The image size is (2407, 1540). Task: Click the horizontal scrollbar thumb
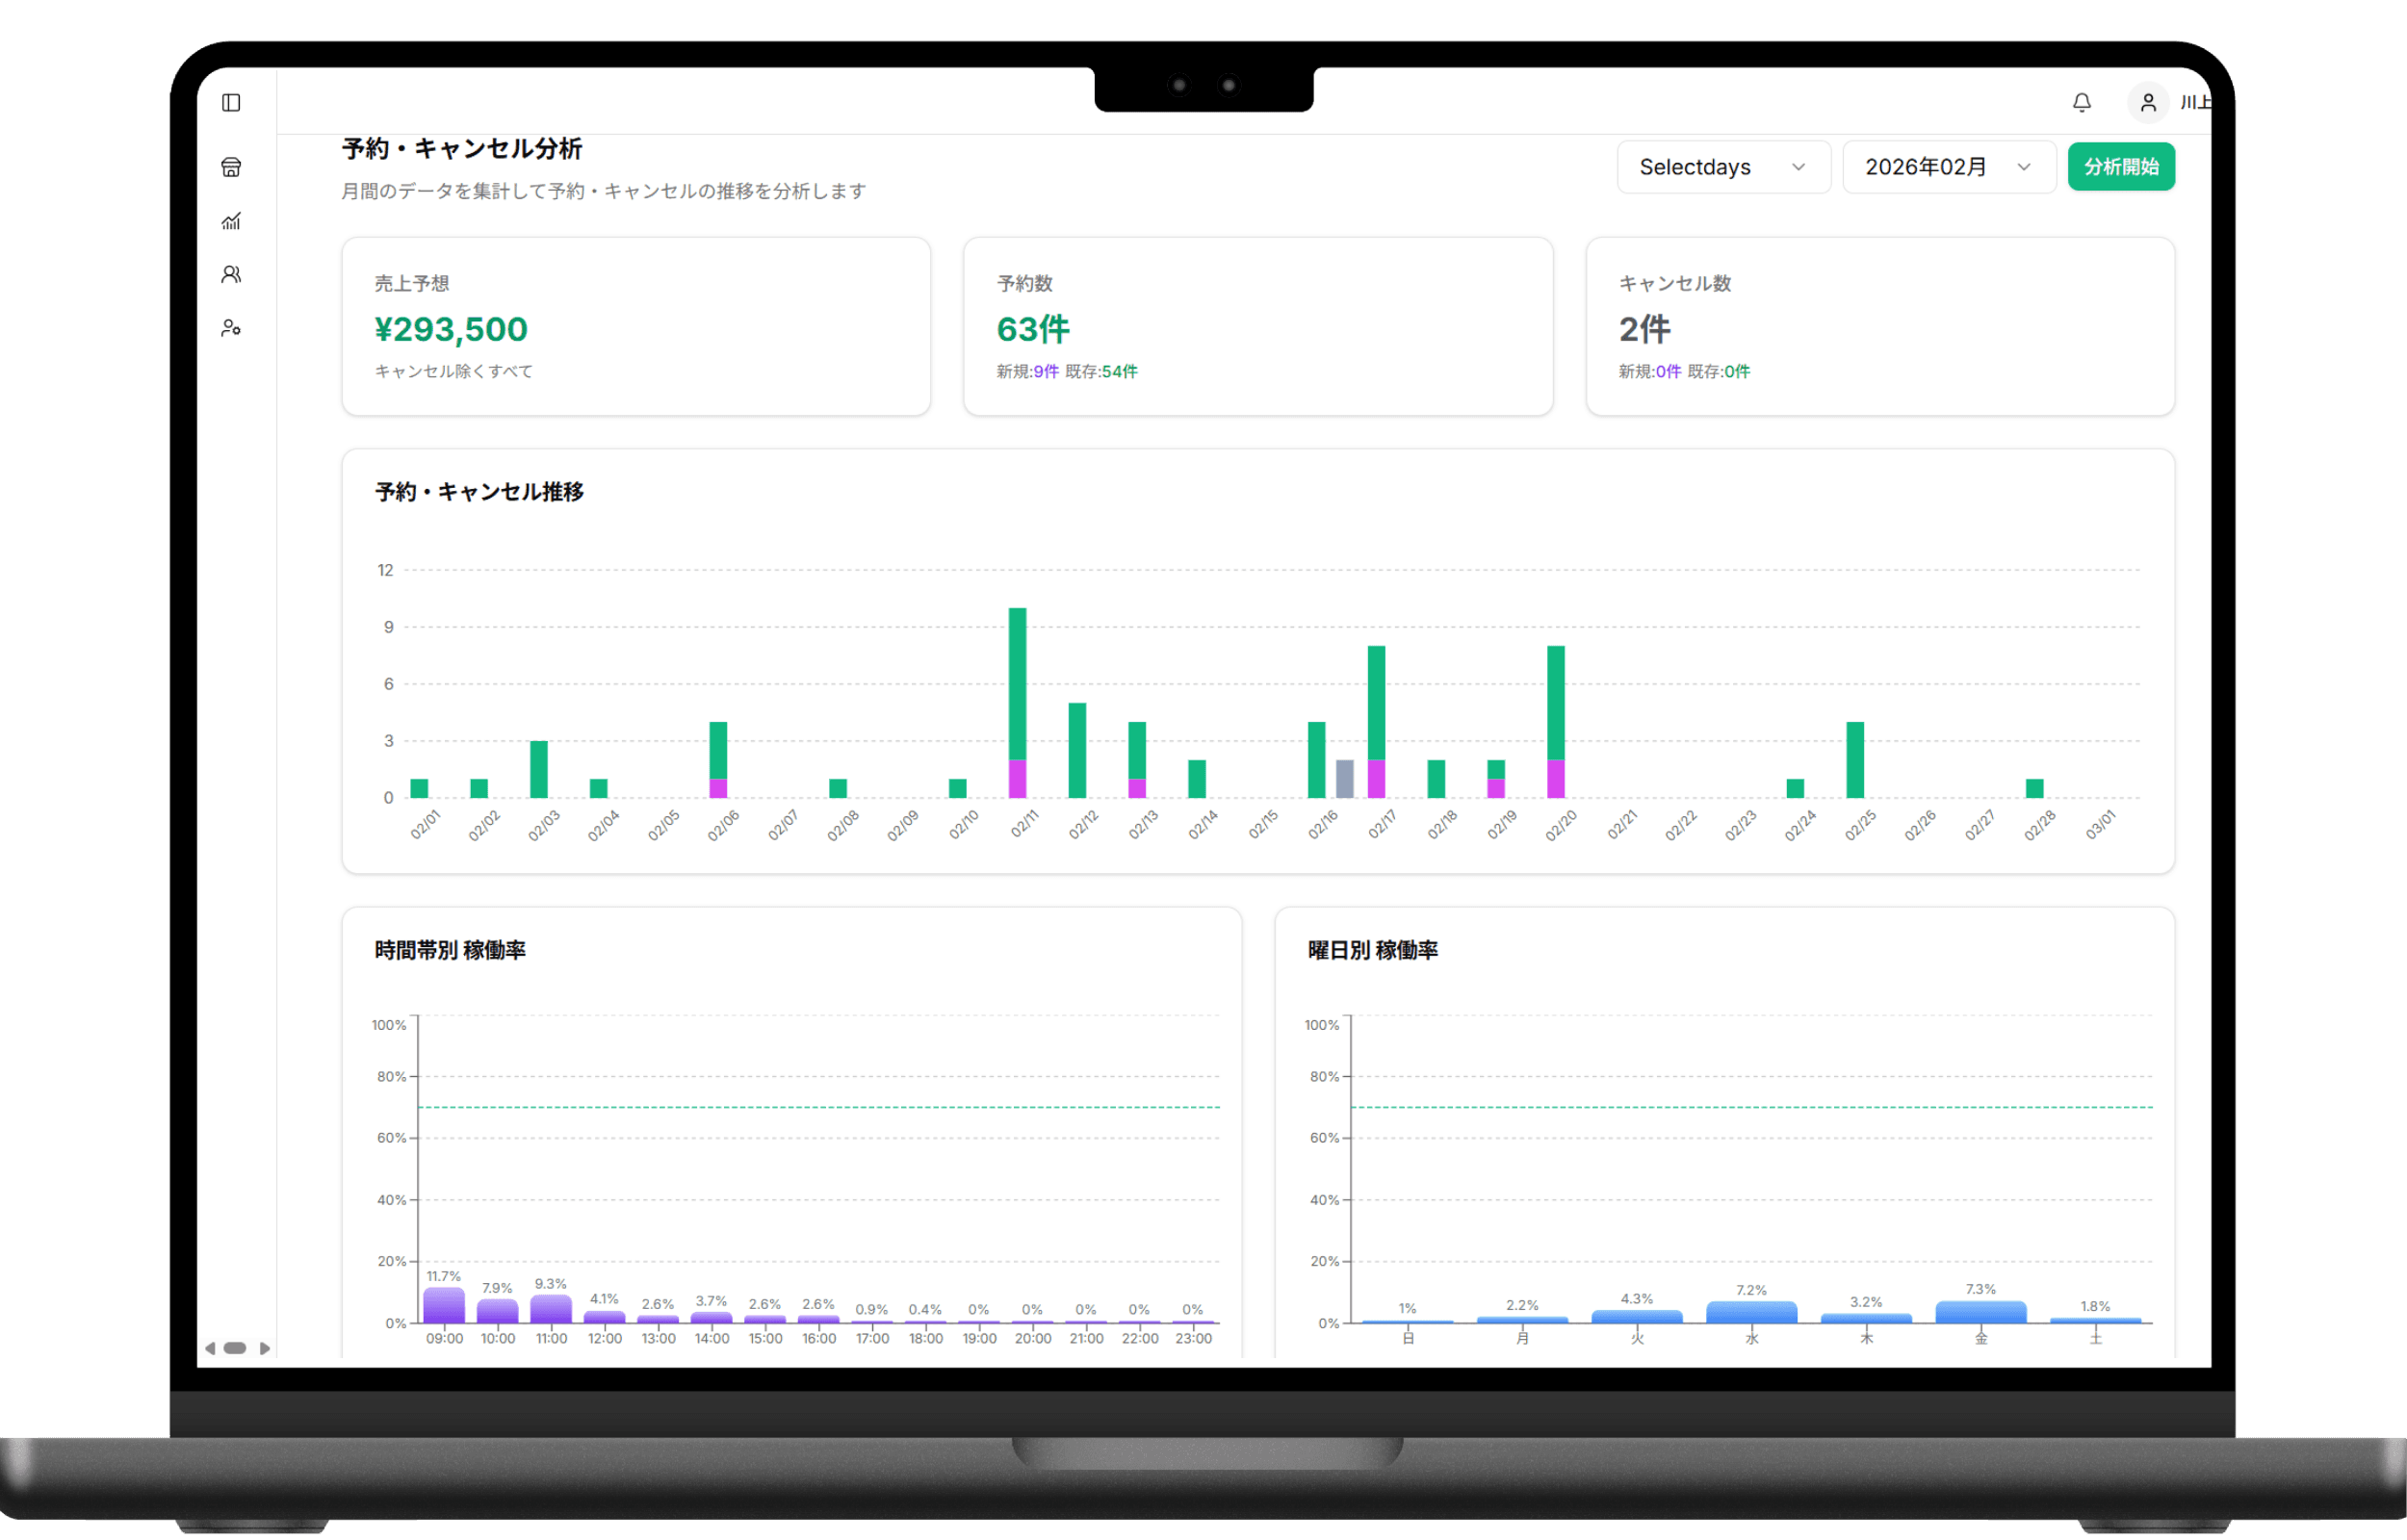(x=235, y=1348)
